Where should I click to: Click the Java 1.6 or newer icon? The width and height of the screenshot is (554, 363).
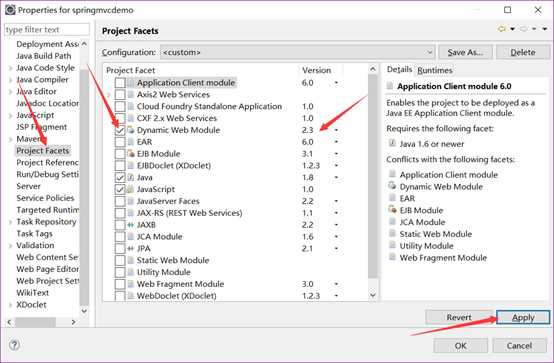[x=392, y=143]
